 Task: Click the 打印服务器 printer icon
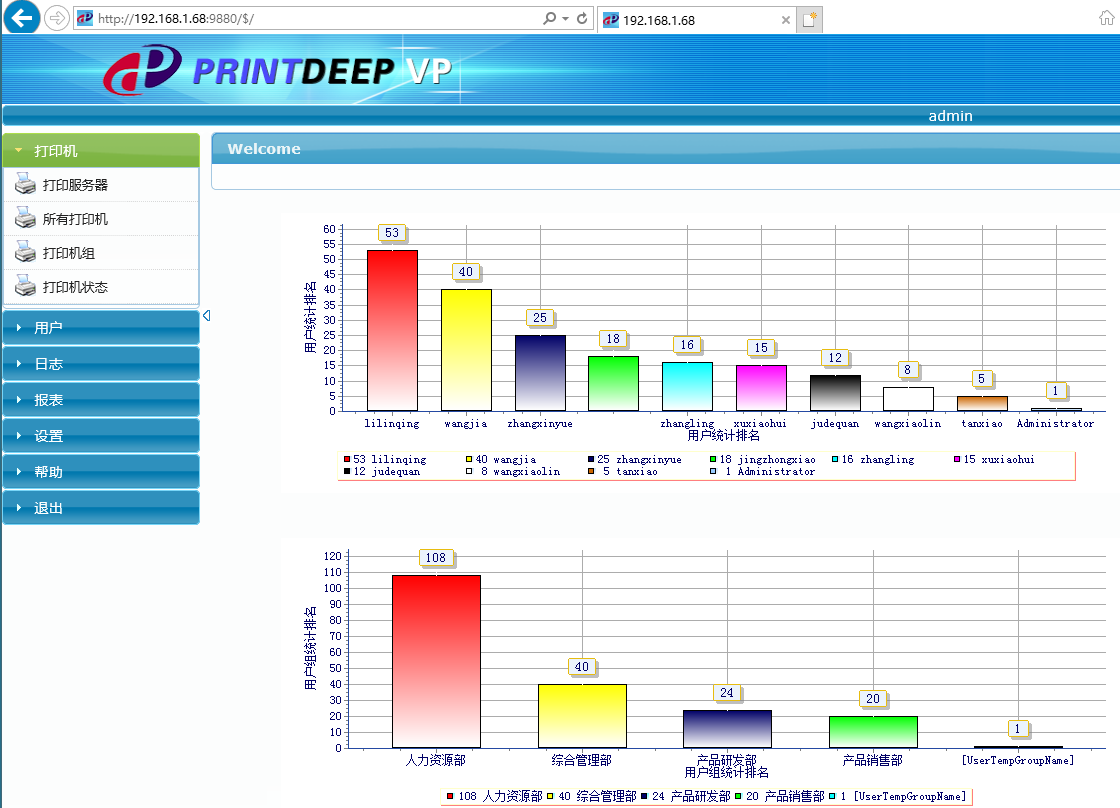coord(25,184)
